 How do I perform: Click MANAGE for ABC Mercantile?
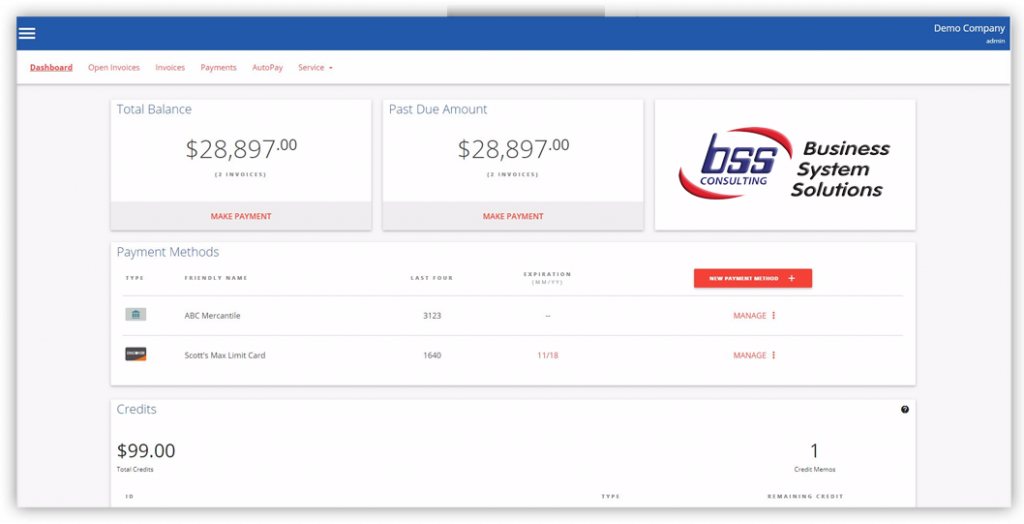[x=749, y=316]
